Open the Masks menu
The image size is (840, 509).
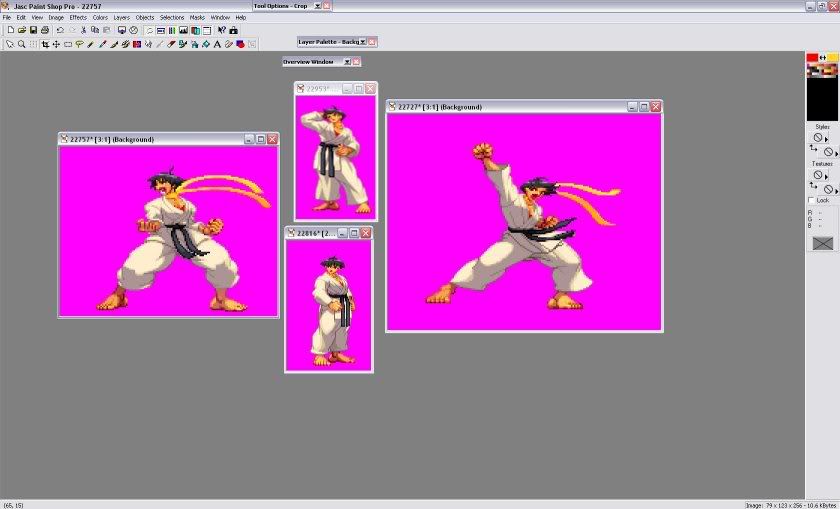[197, 18]
